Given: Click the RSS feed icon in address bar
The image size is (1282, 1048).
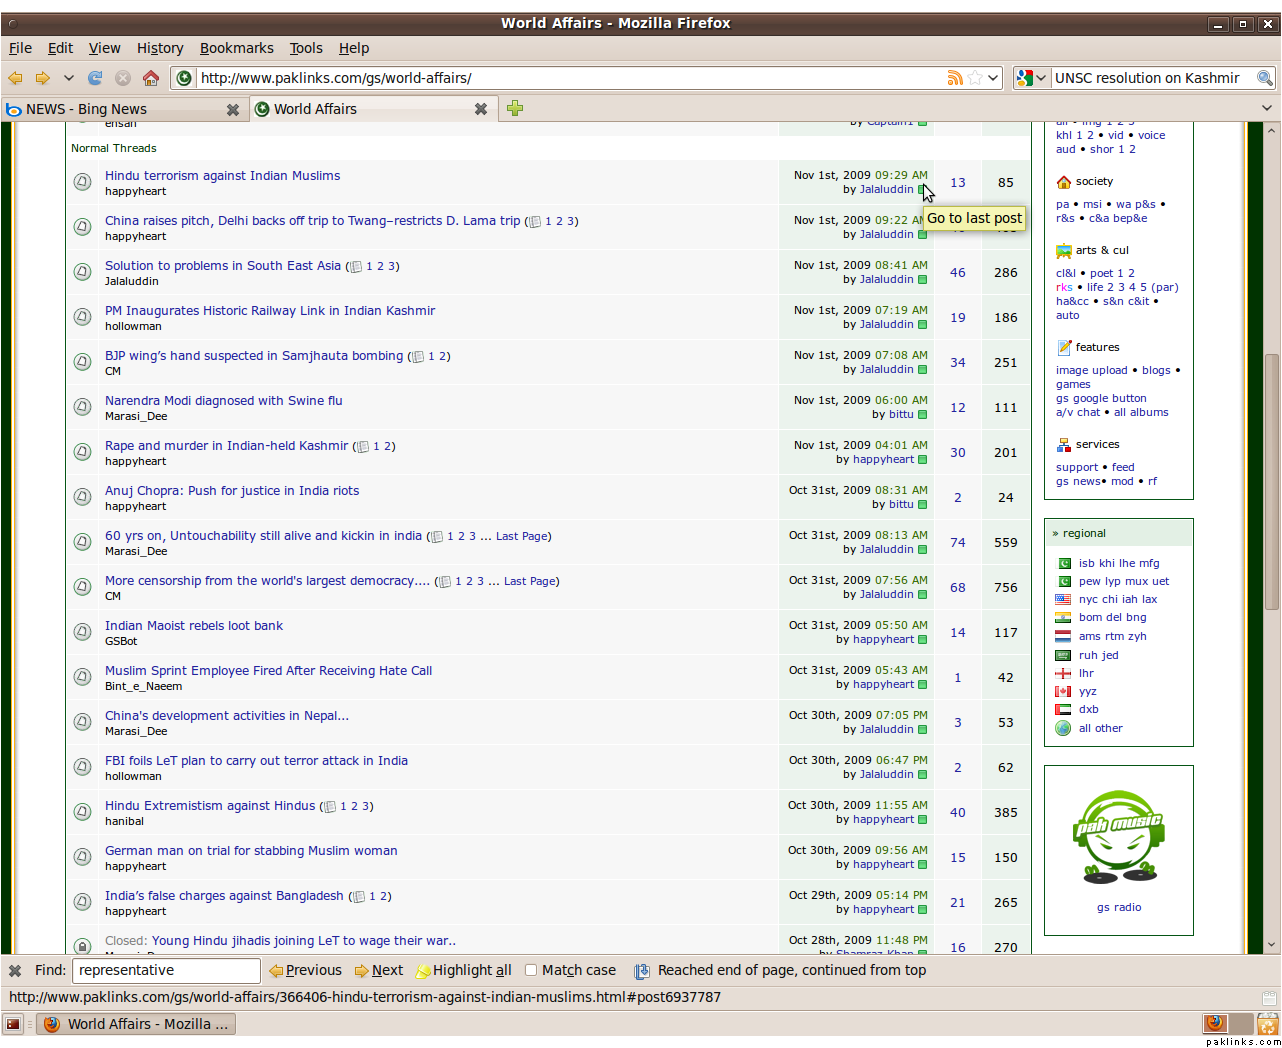Looking at the screenshot, I should 955,78.
